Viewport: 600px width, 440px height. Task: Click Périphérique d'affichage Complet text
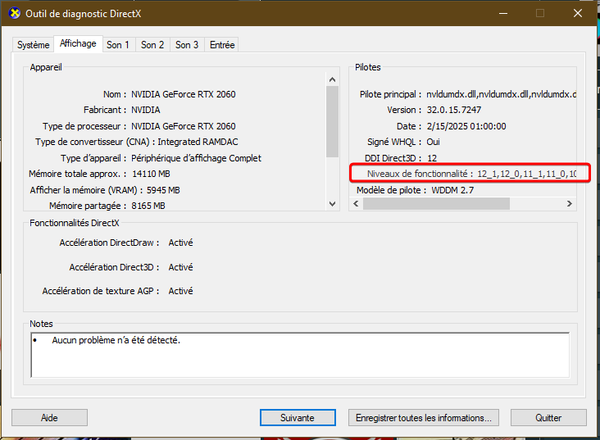tap(196, 158)
